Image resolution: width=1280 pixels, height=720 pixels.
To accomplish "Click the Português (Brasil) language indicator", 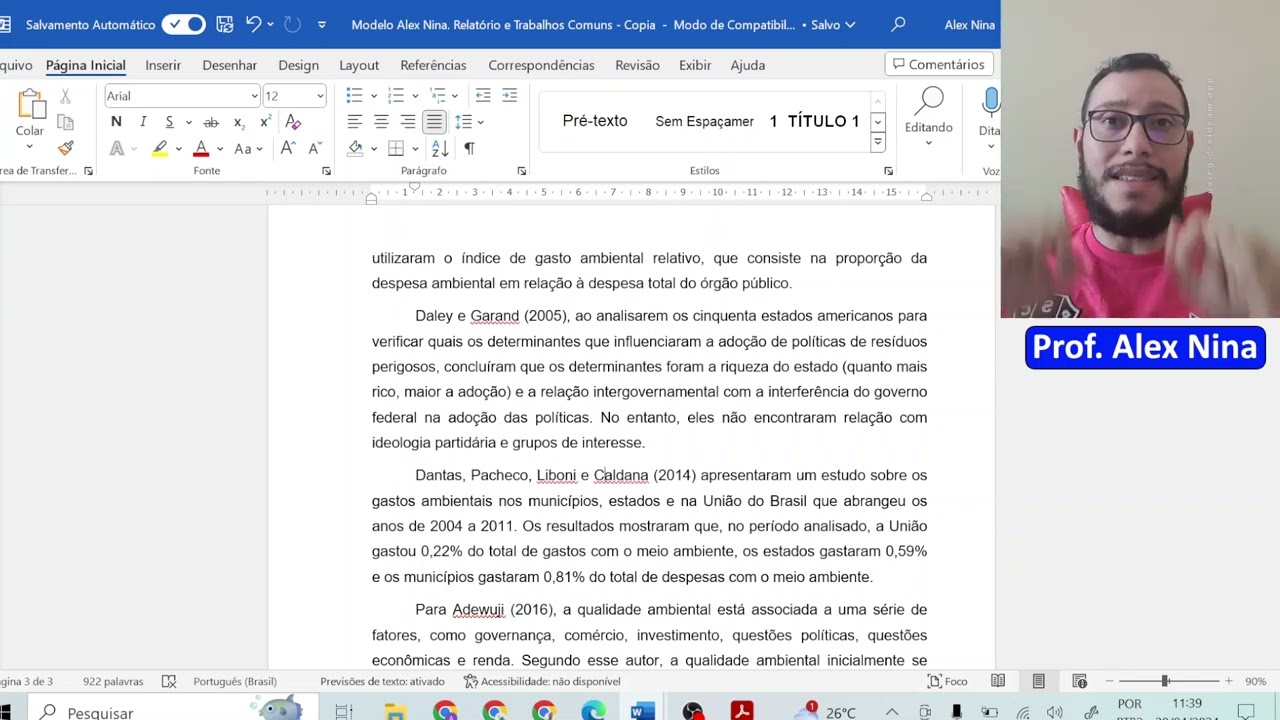I will [235, 681].
